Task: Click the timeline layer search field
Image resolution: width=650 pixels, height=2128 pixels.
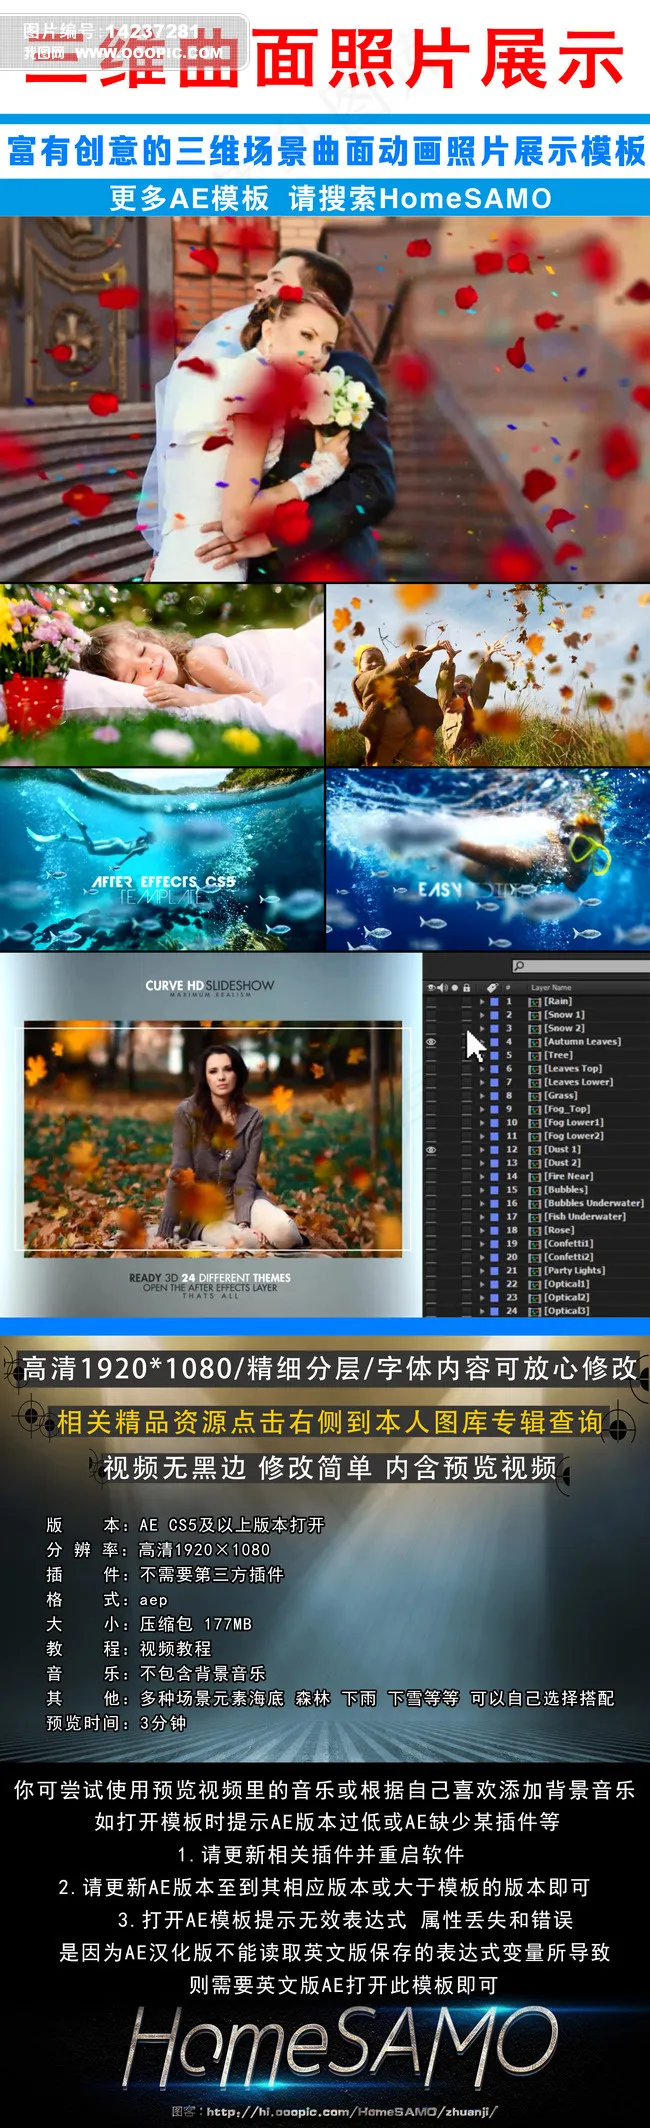Action: (x=585, y=966)
